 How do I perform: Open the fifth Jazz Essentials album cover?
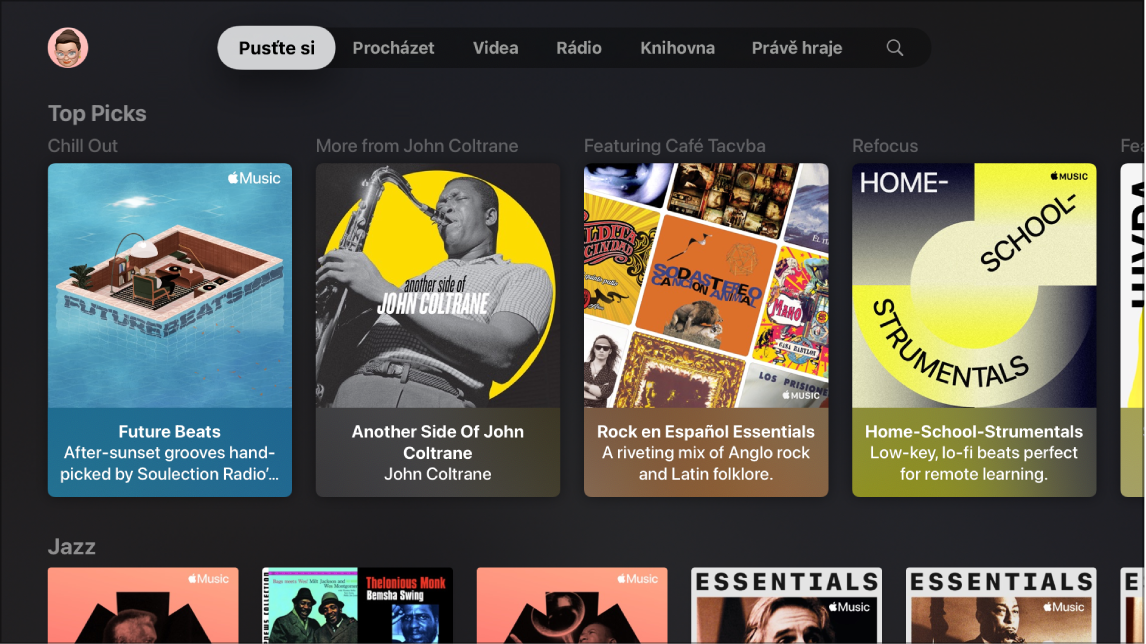(1001, 606)
